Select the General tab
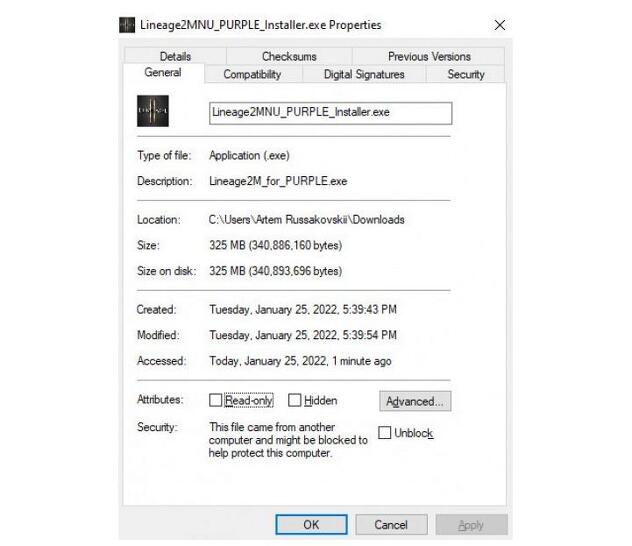This screenshot has width=632, height=546. pos(163,73)
